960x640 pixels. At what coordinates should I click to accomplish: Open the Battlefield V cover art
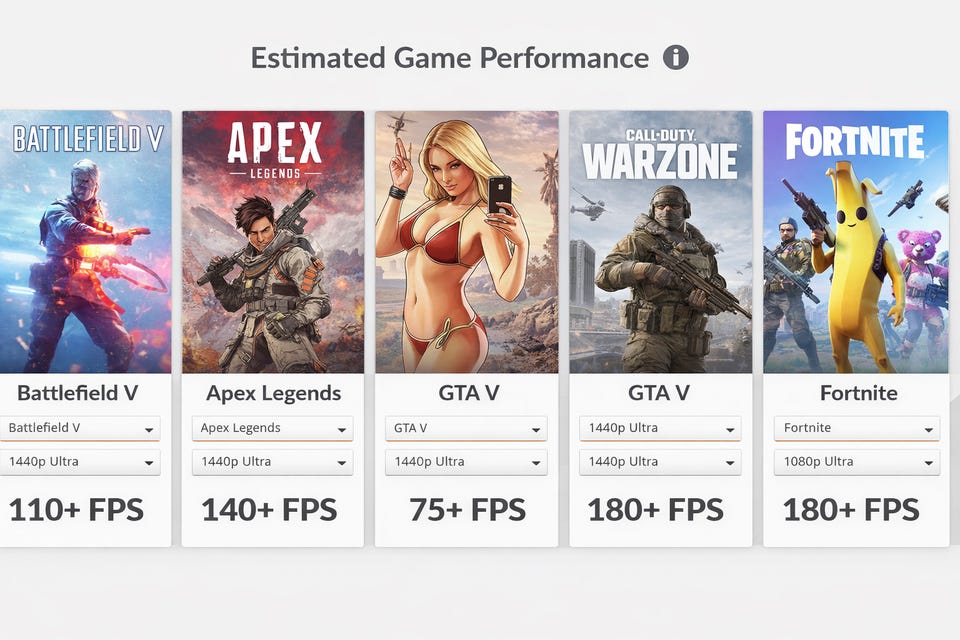coord(85,241)
